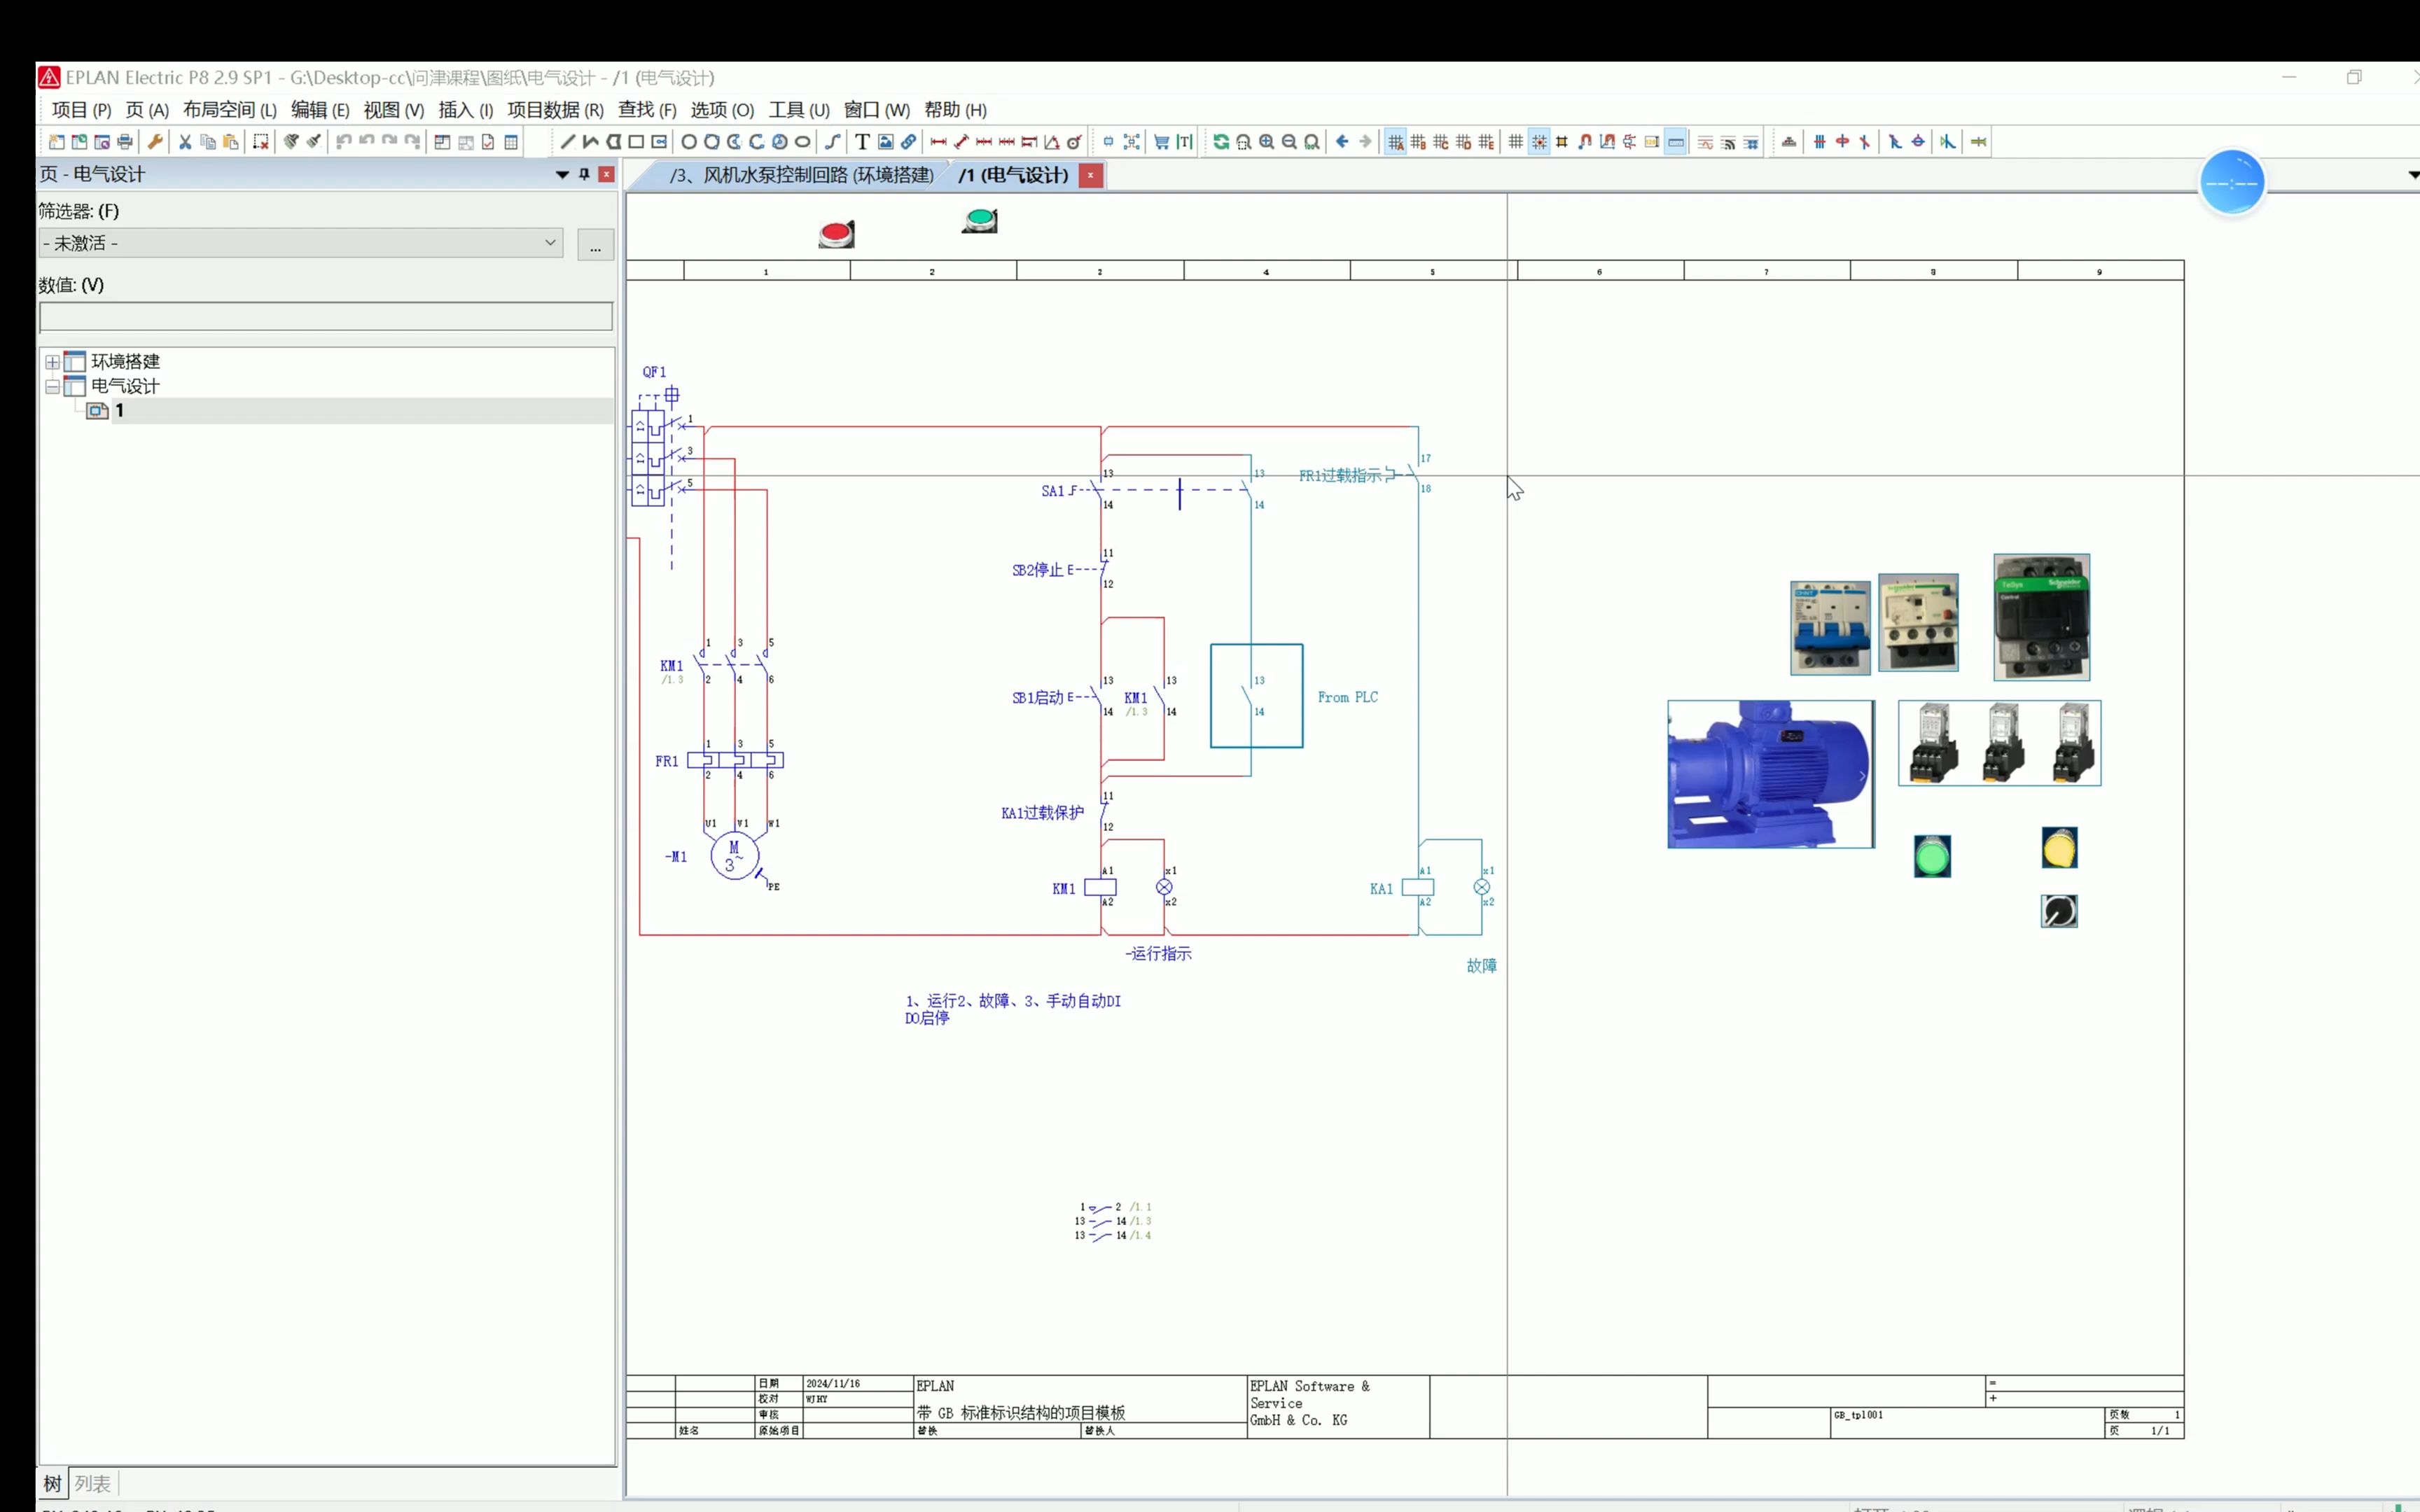Open the 插入 (I) menu
Screen dimensions: 2420x1512
pyautogui.click(x=466, y=110)
